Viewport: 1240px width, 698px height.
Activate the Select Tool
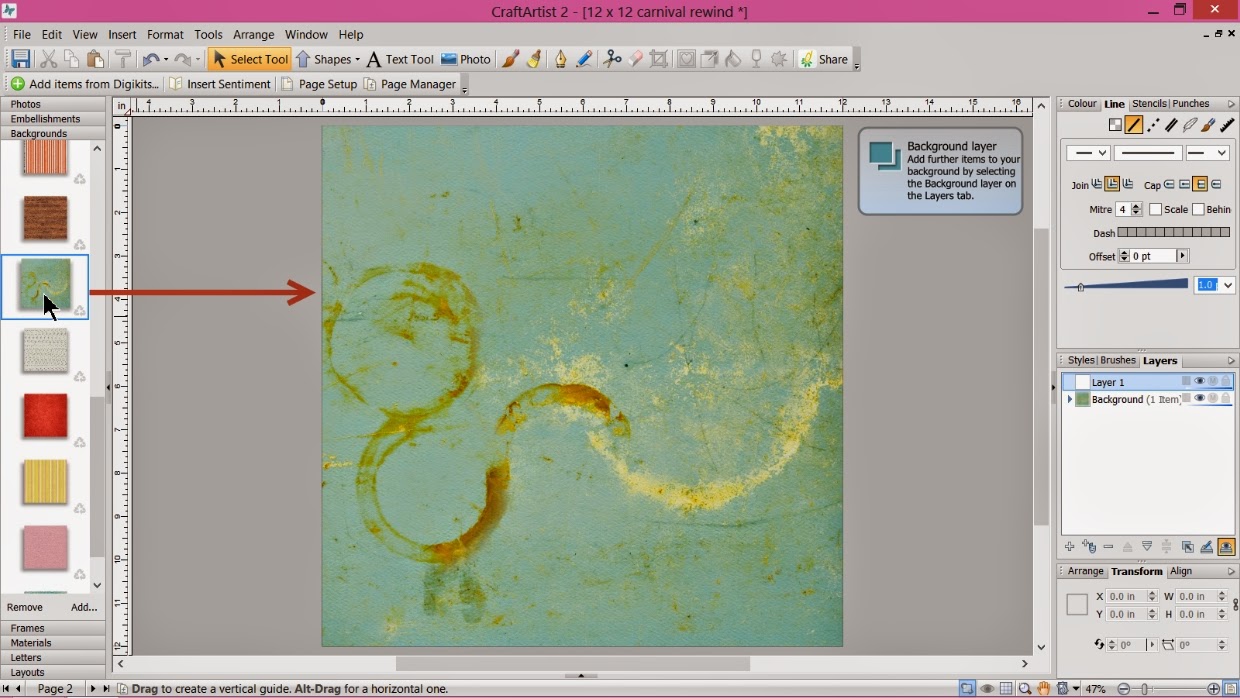coord(249,59)
